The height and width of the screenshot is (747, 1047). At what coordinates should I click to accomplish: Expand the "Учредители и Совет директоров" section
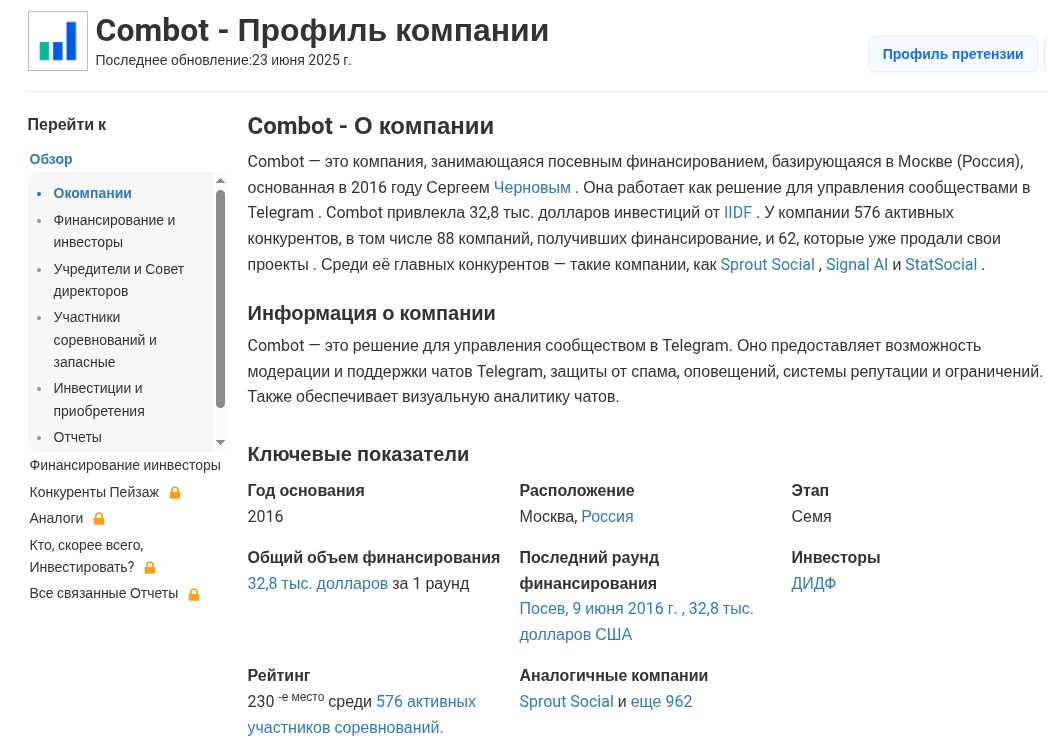[117, 279]
